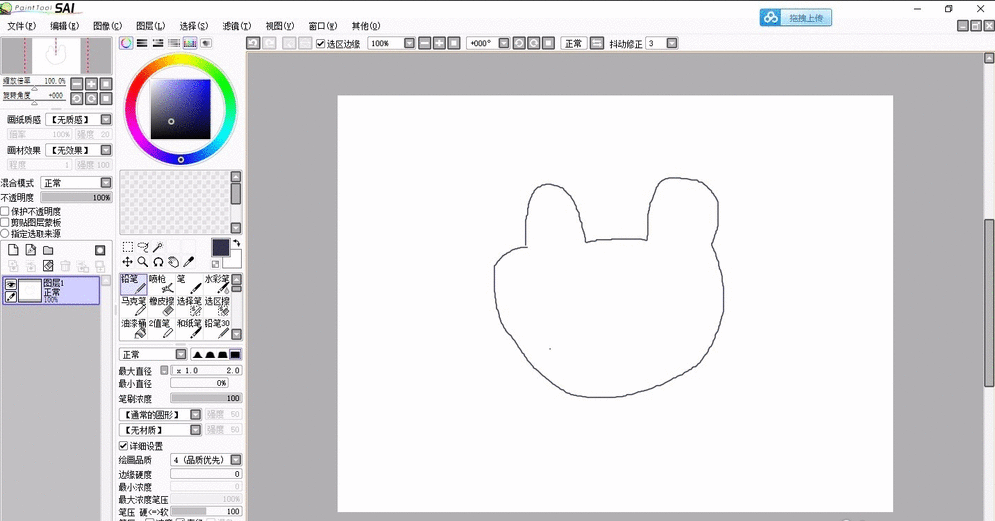Select the 橡皮擦 (Eraser) tool
This screenshot has width=995, height=521.
coord(162,306)
